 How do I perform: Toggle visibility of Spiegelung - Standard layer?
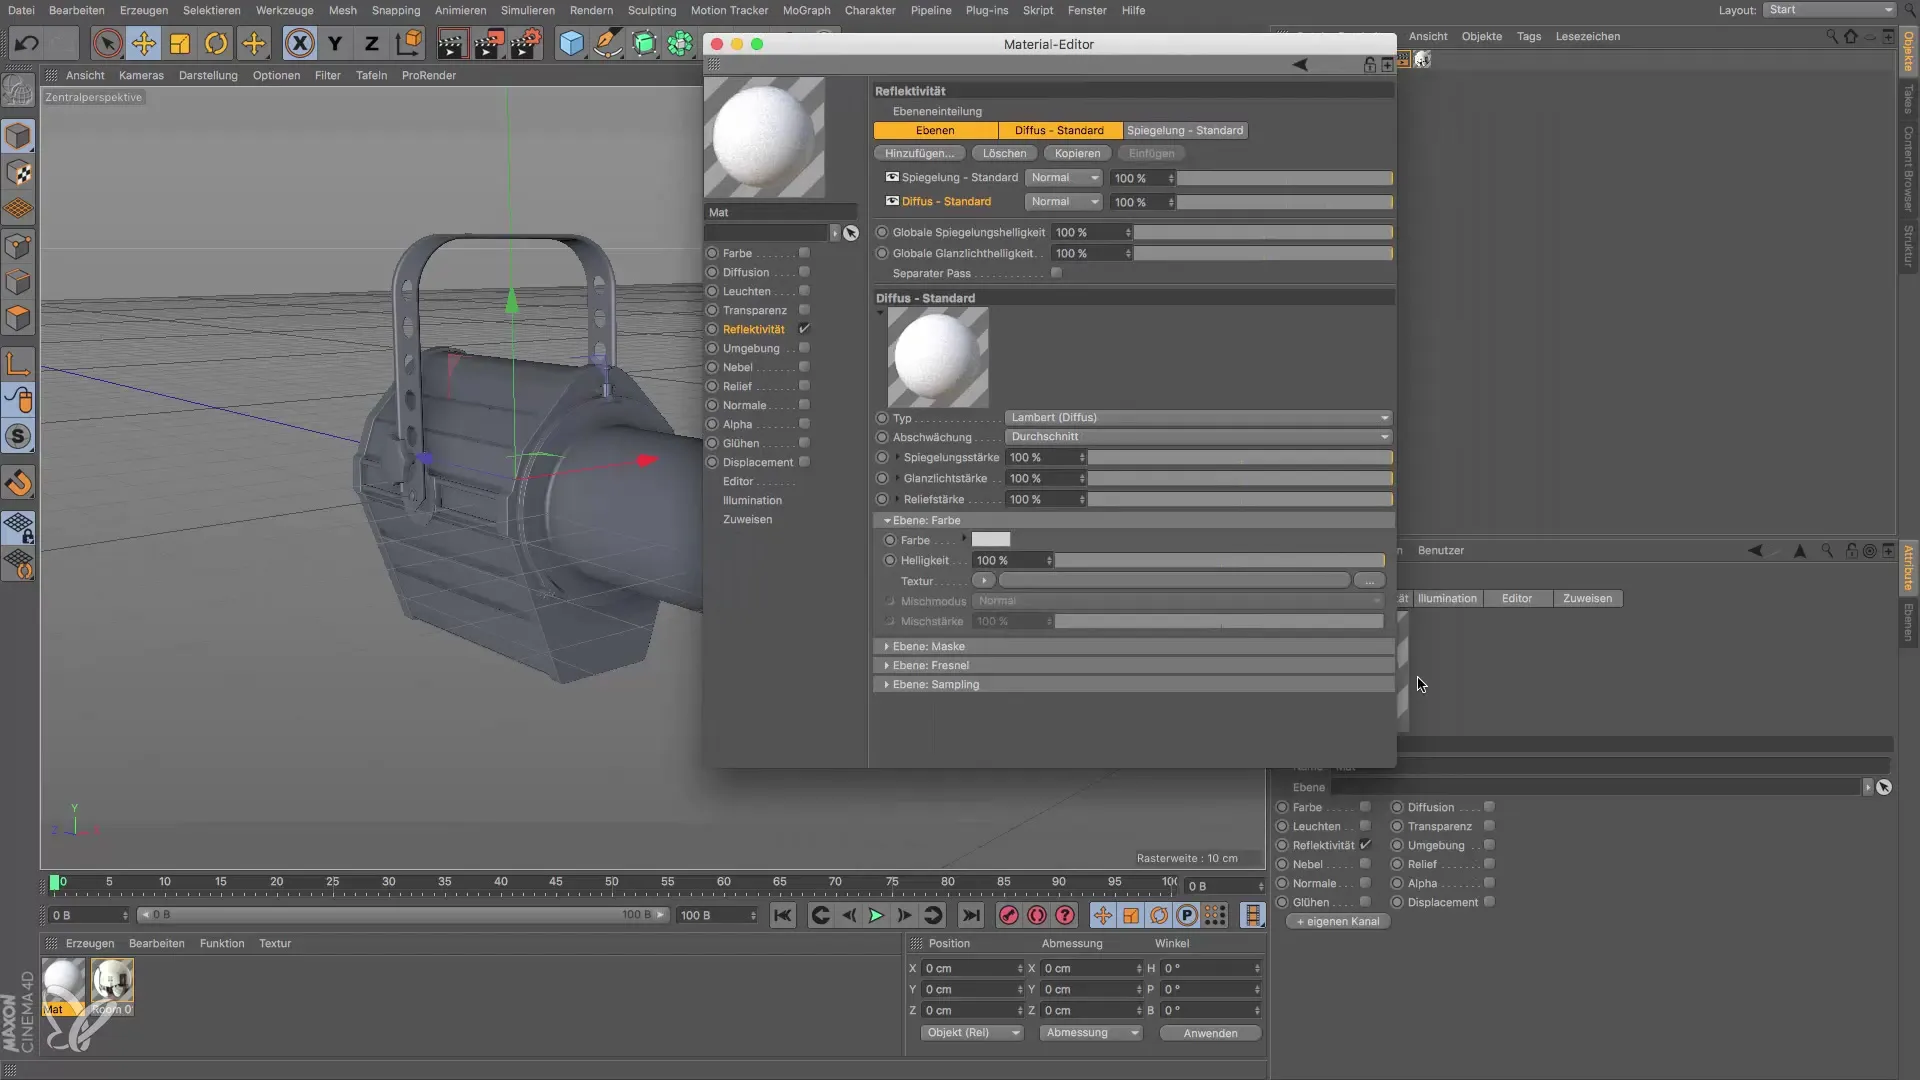point(892,177)
